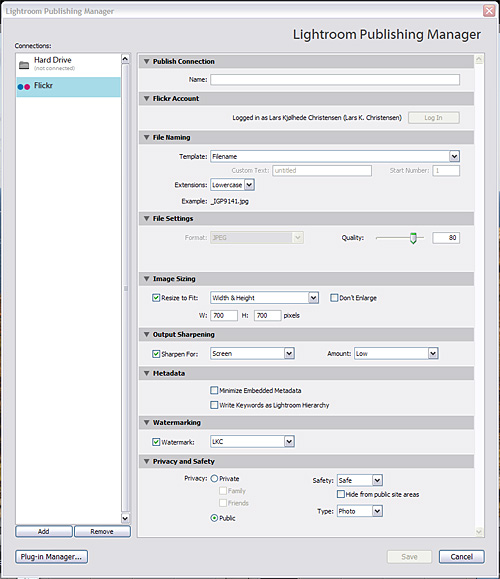Select the Hard Drive folder icon
The image size is (500, 579).
coord(24,65)
